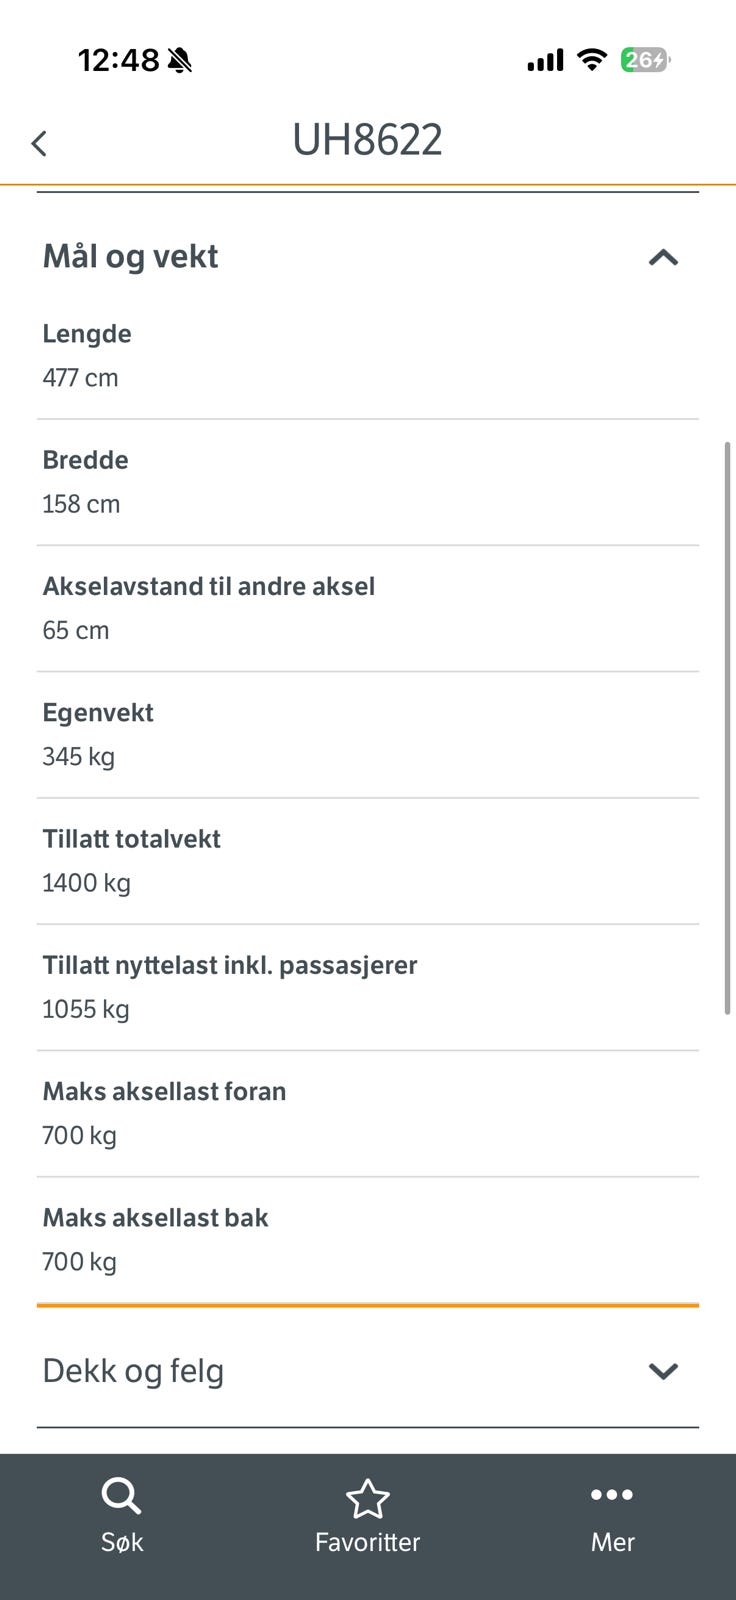The image size is (736, 1600).
Task: Switch to the Mer tab label
Action: point(612,1542)
